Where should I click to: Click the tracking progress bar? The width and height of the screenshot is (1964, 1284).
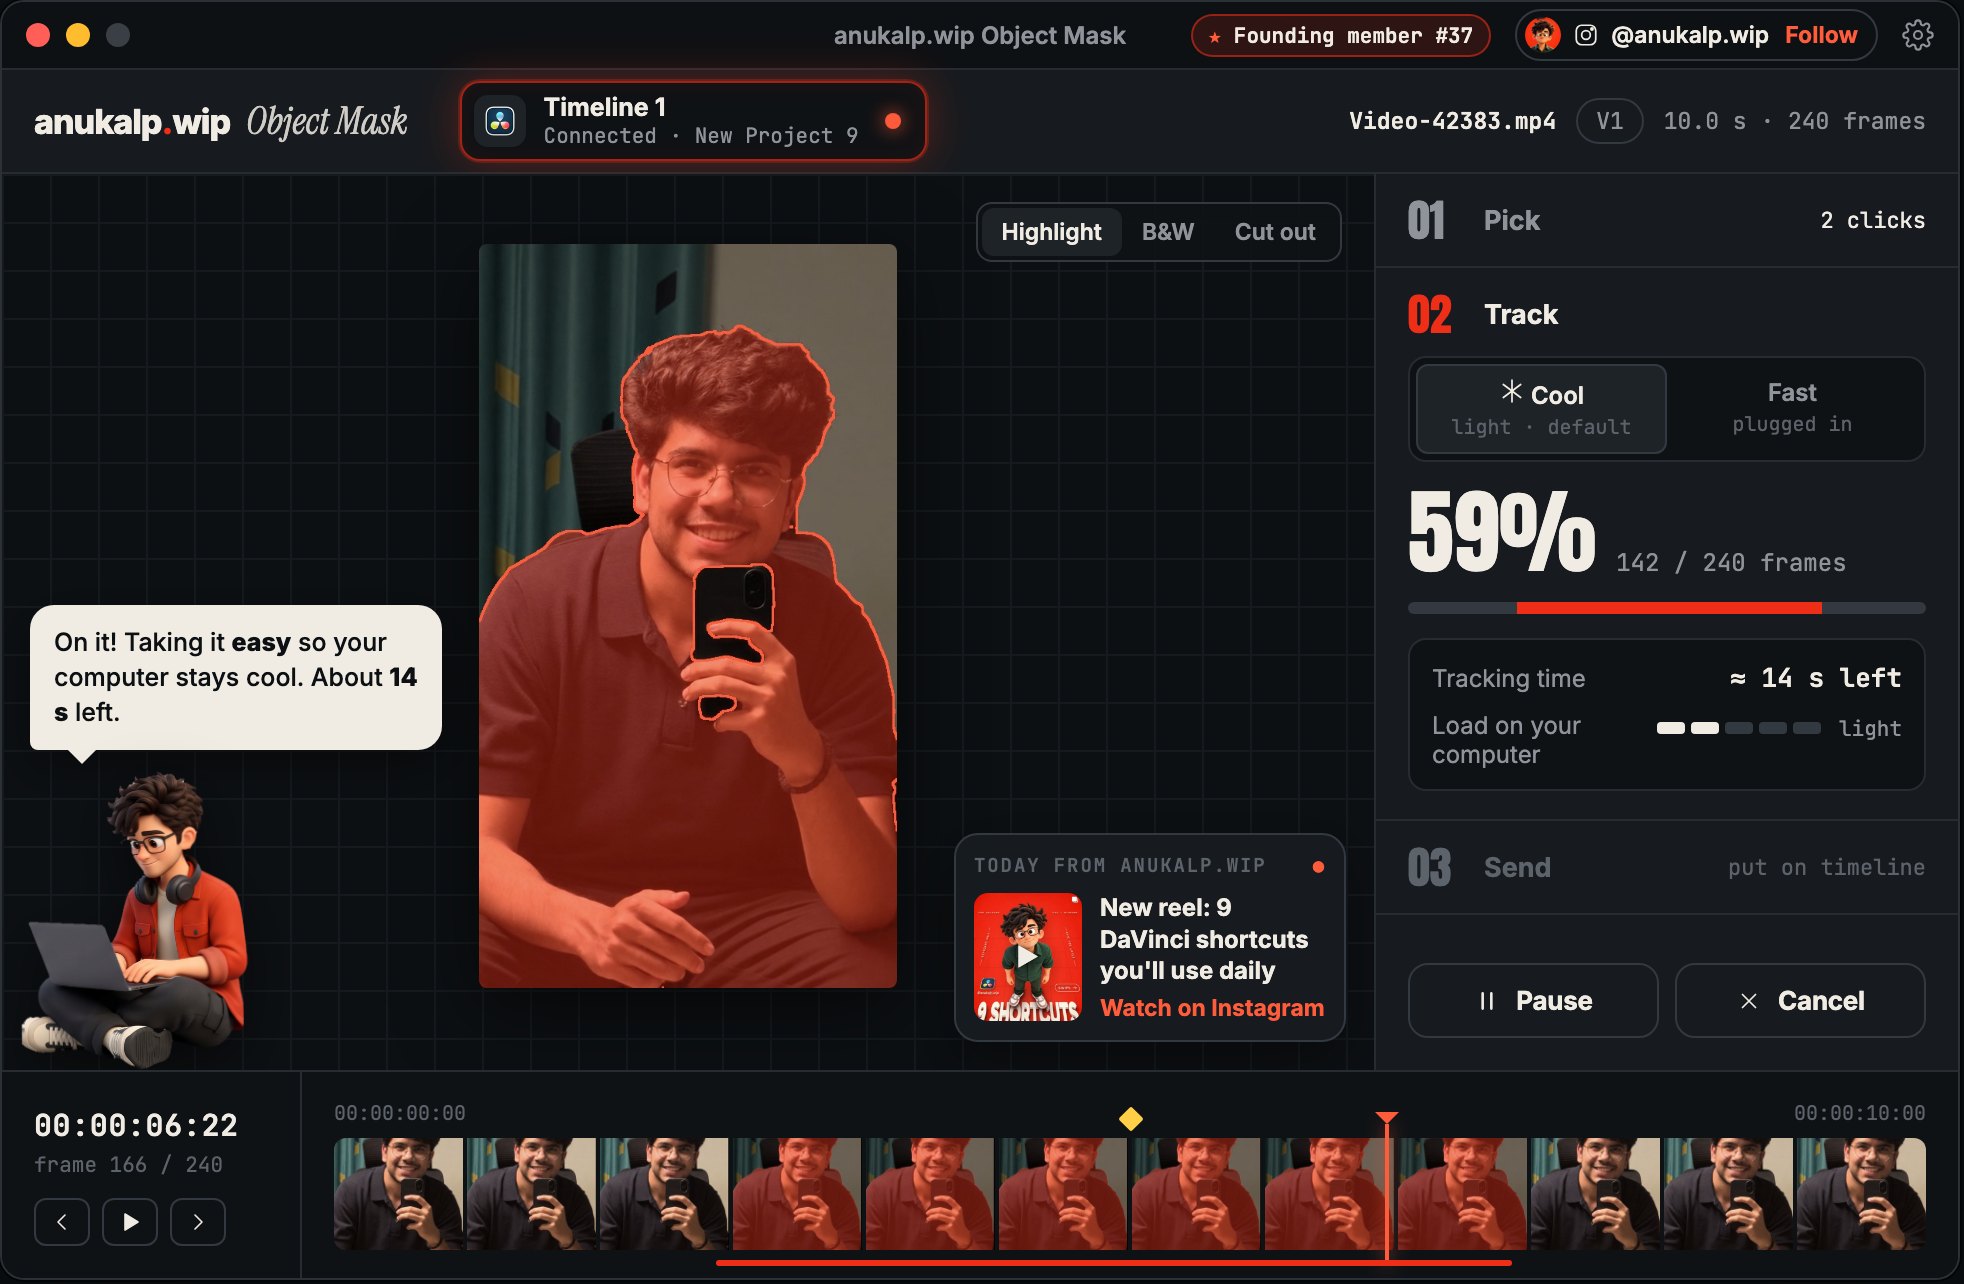click(1666, 608)
